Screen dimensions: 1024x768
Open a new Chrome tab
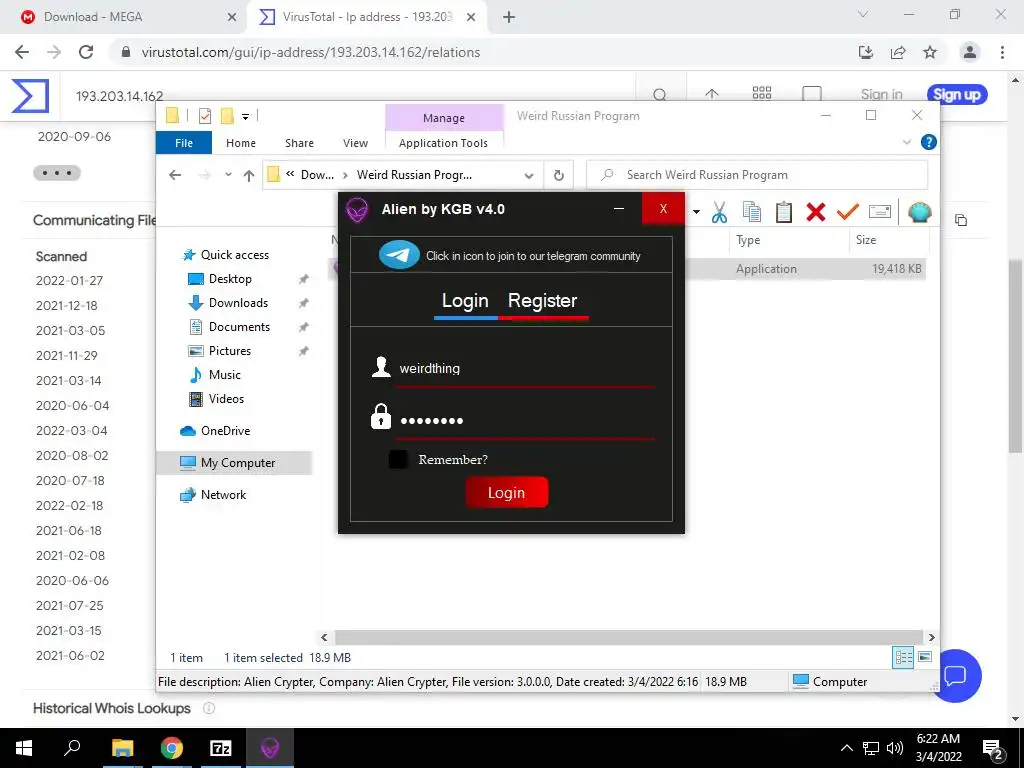coord(509,18)
